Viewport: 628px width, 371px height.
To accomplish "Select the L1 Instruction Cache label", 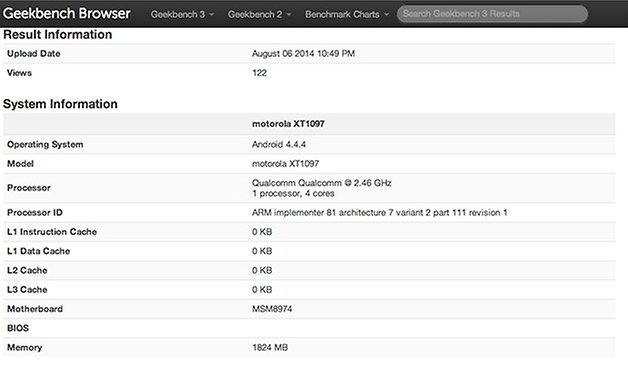I will 52,232.
